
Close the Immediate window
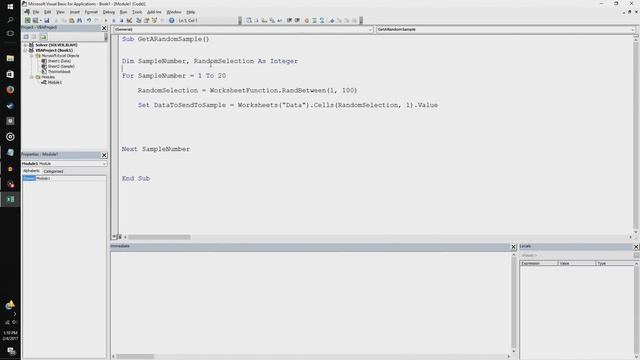514,247
